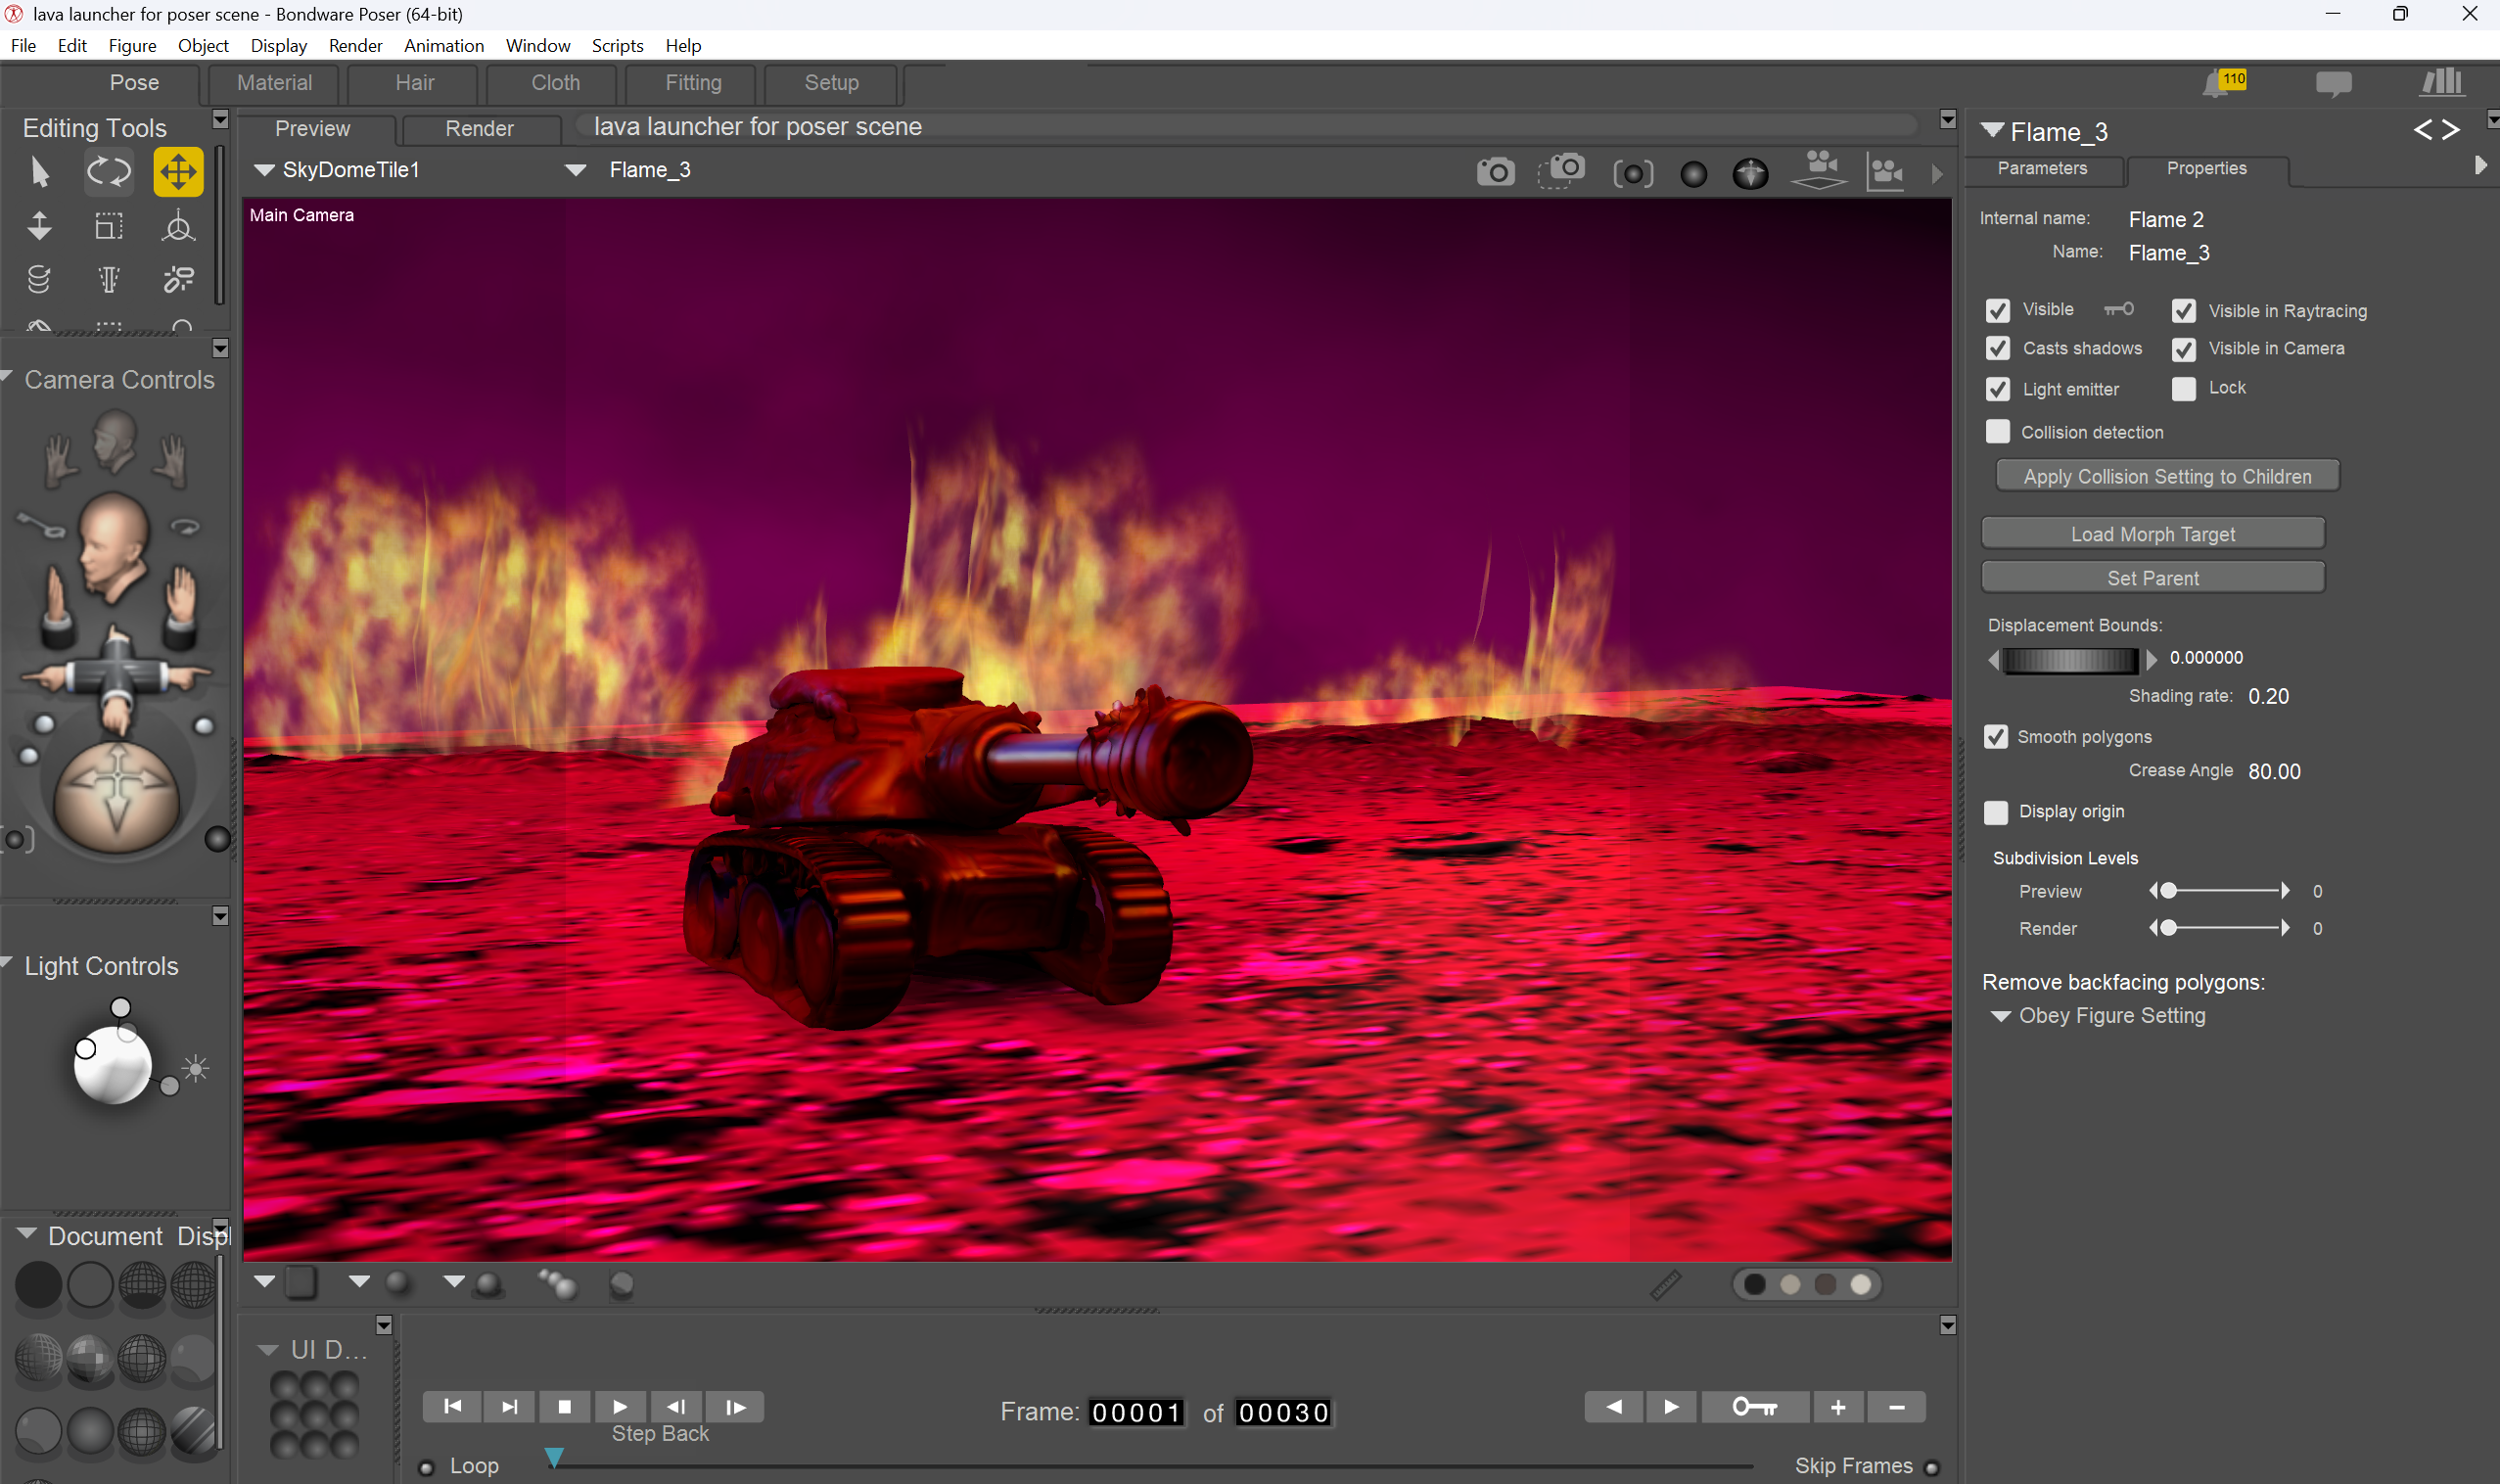Select the Rotate editing tool
Viewport: 2500px width, 1484px height.
point(108,172)
